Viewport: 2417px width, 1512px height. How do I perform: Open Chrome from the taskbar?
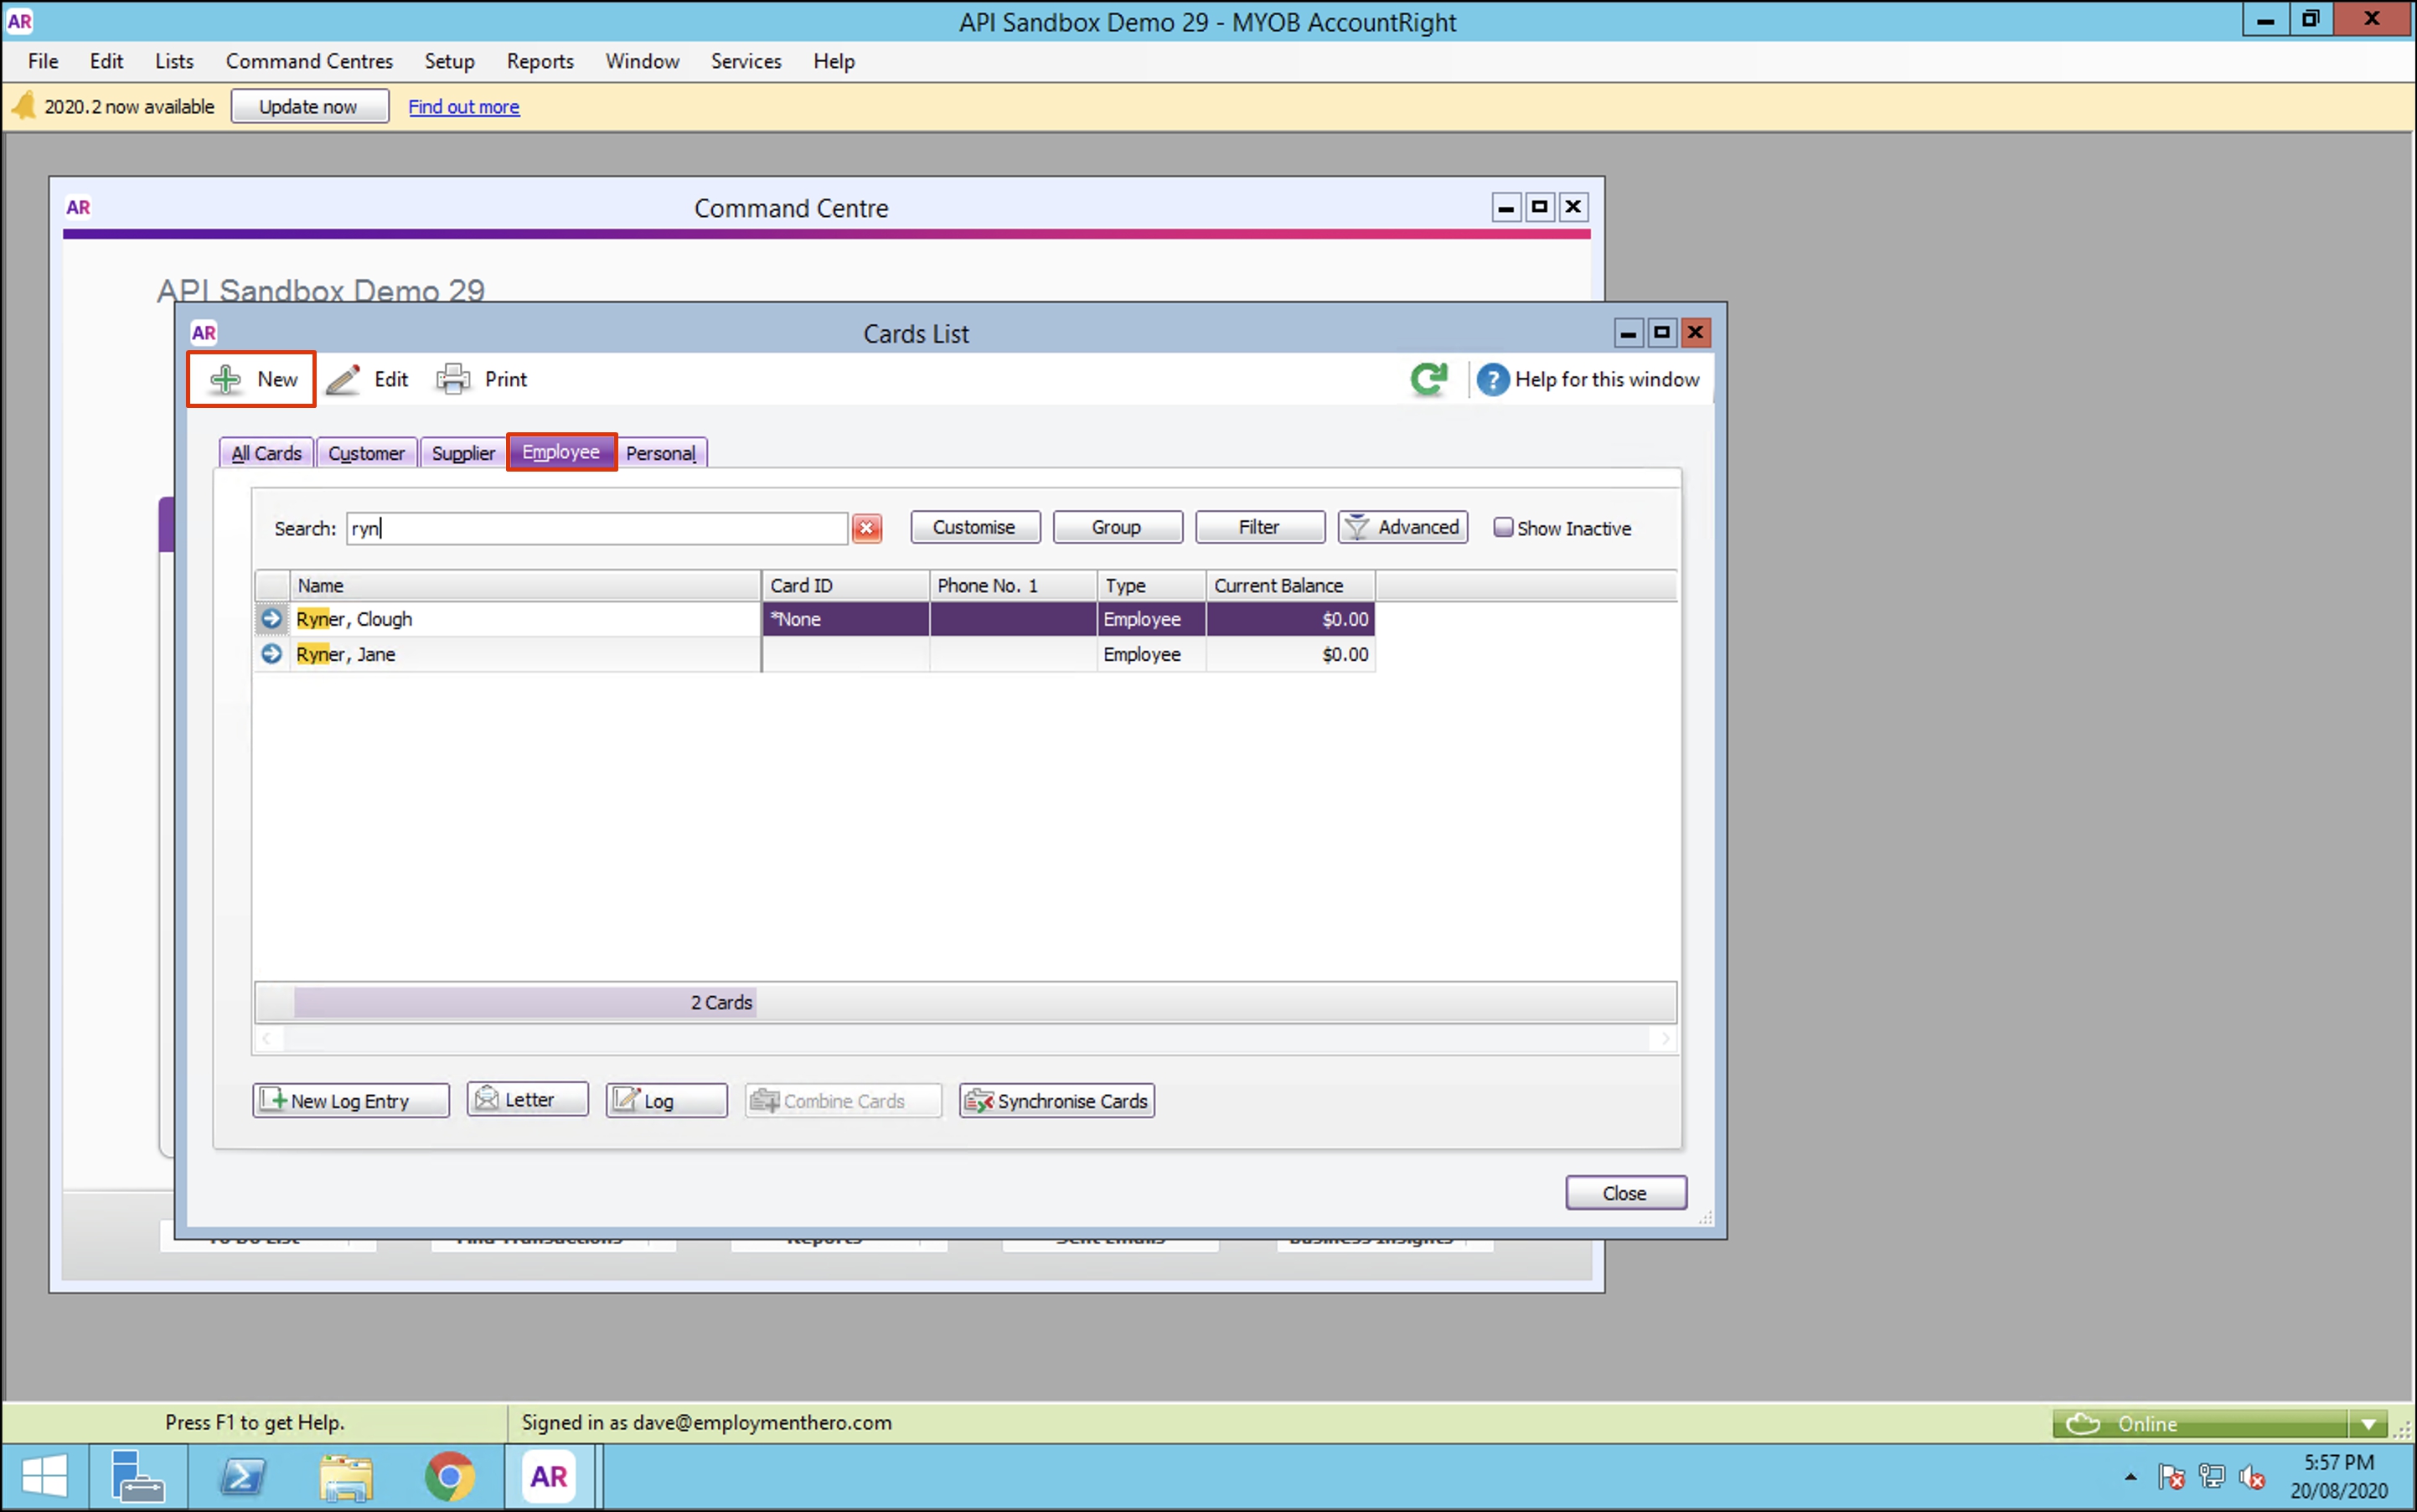coord(449,1476)
